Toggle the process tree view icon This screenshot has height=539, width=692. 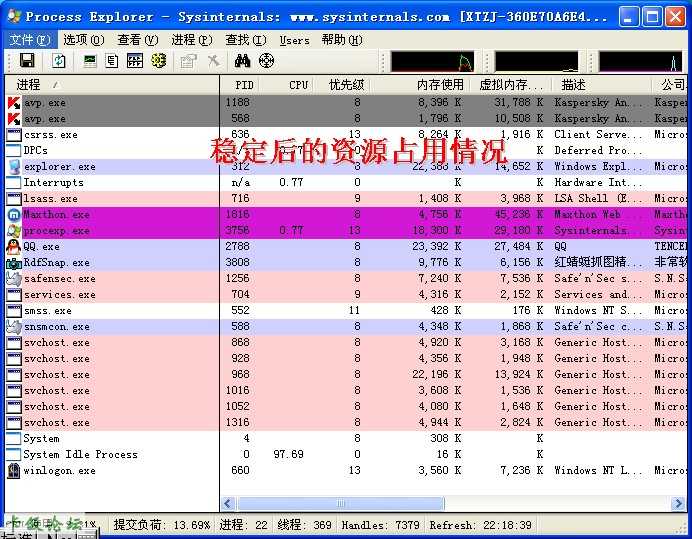point(112,60)
